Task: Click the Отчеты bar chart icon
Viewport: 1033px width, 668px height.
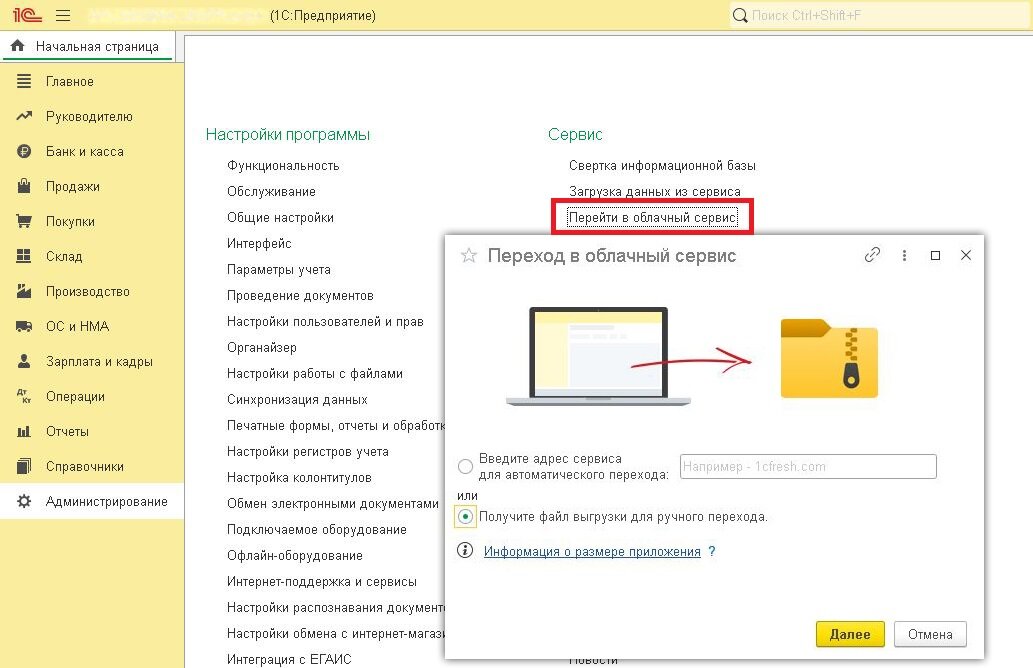Action: click(x=24, y=431)
